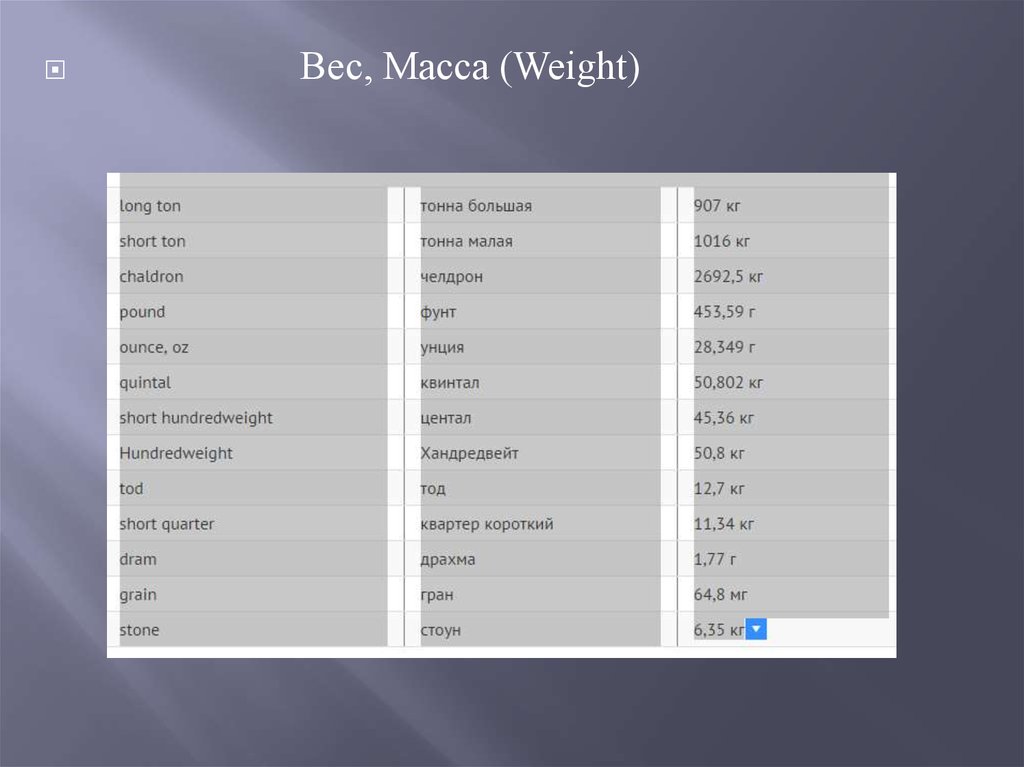Select the 'tod' table cell
1024x767 pixels.
[x=131, y=489]
